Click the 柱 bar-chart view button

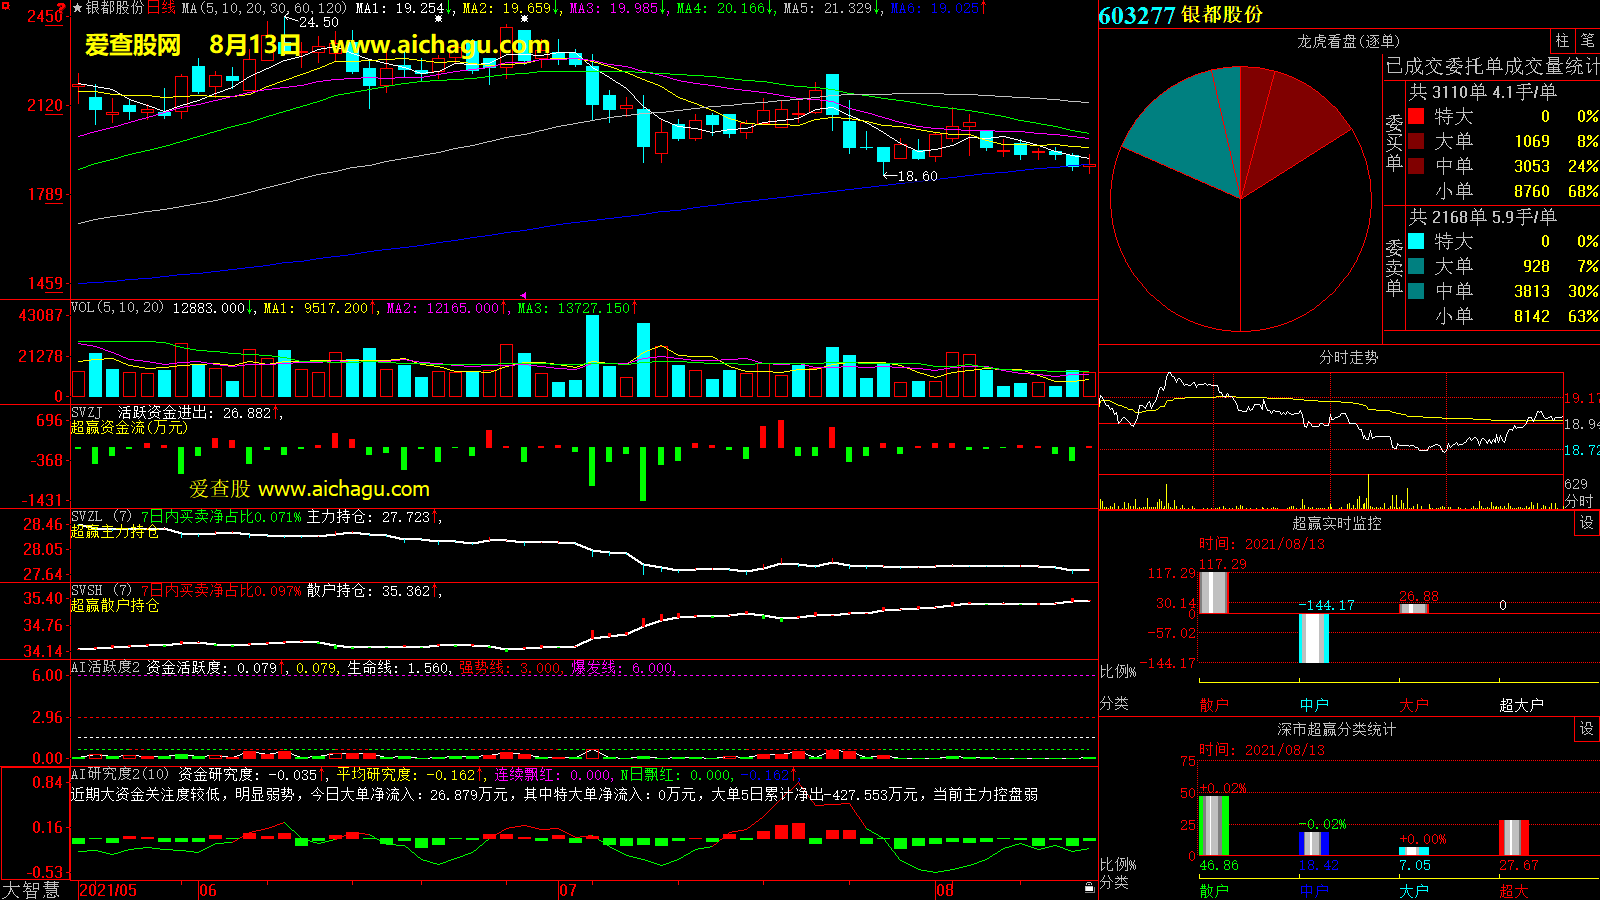1562,40
